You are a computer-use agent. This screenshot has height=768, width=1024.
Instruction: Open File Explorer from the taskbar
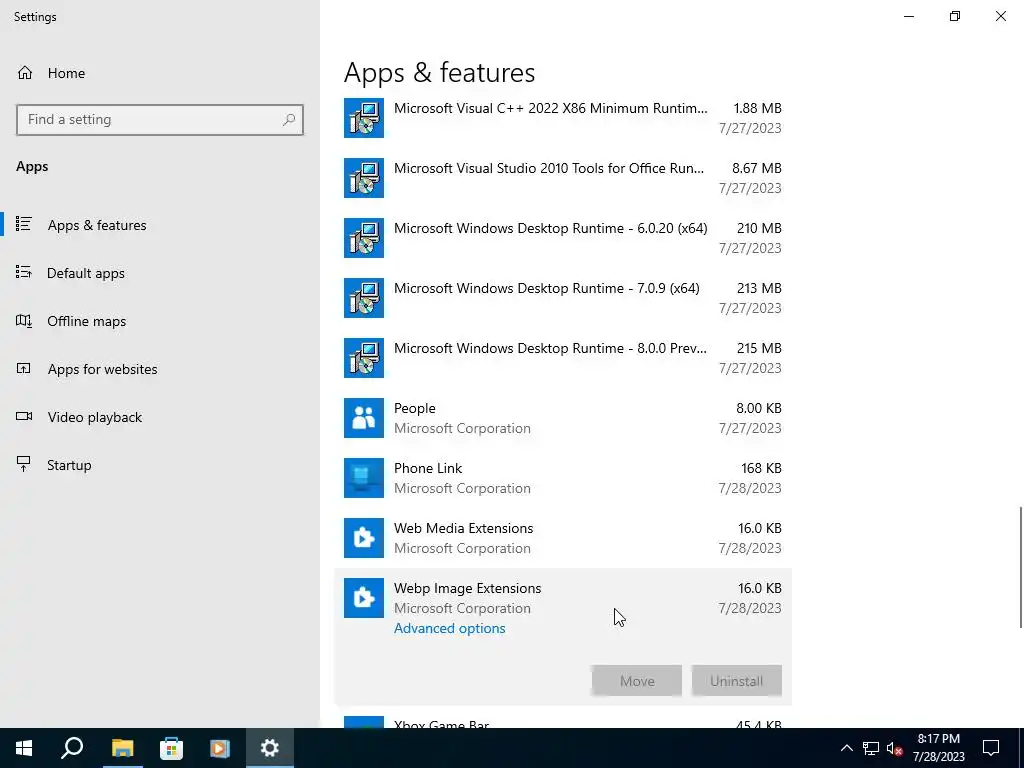122,748
